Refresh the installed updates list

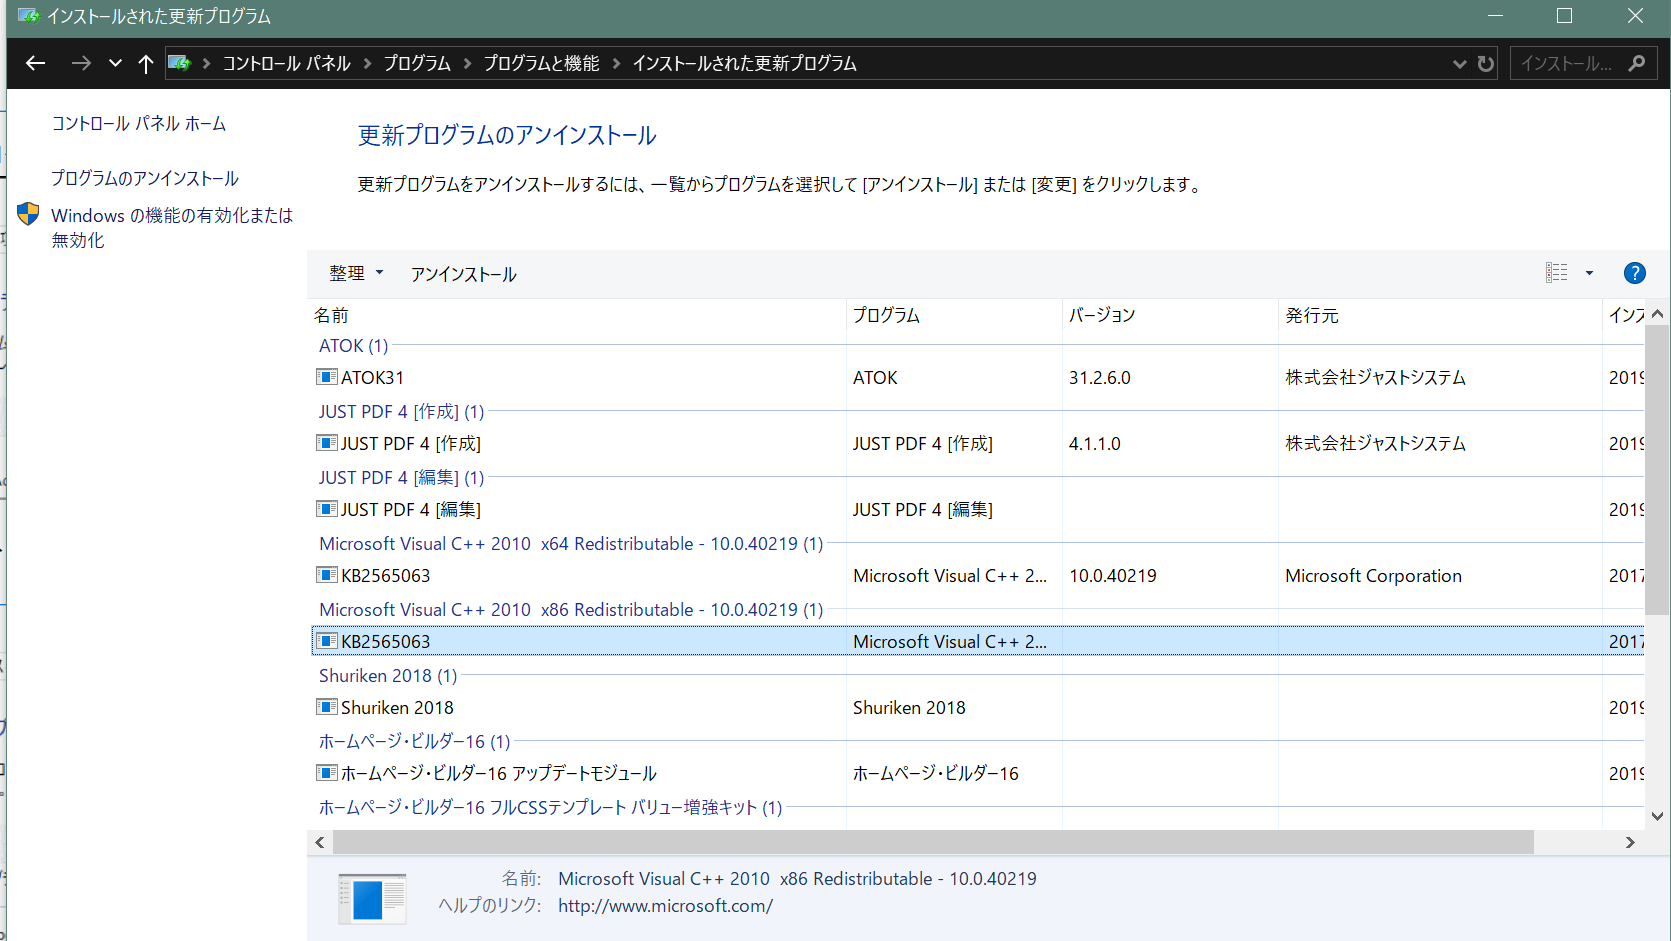point(1486,64)
